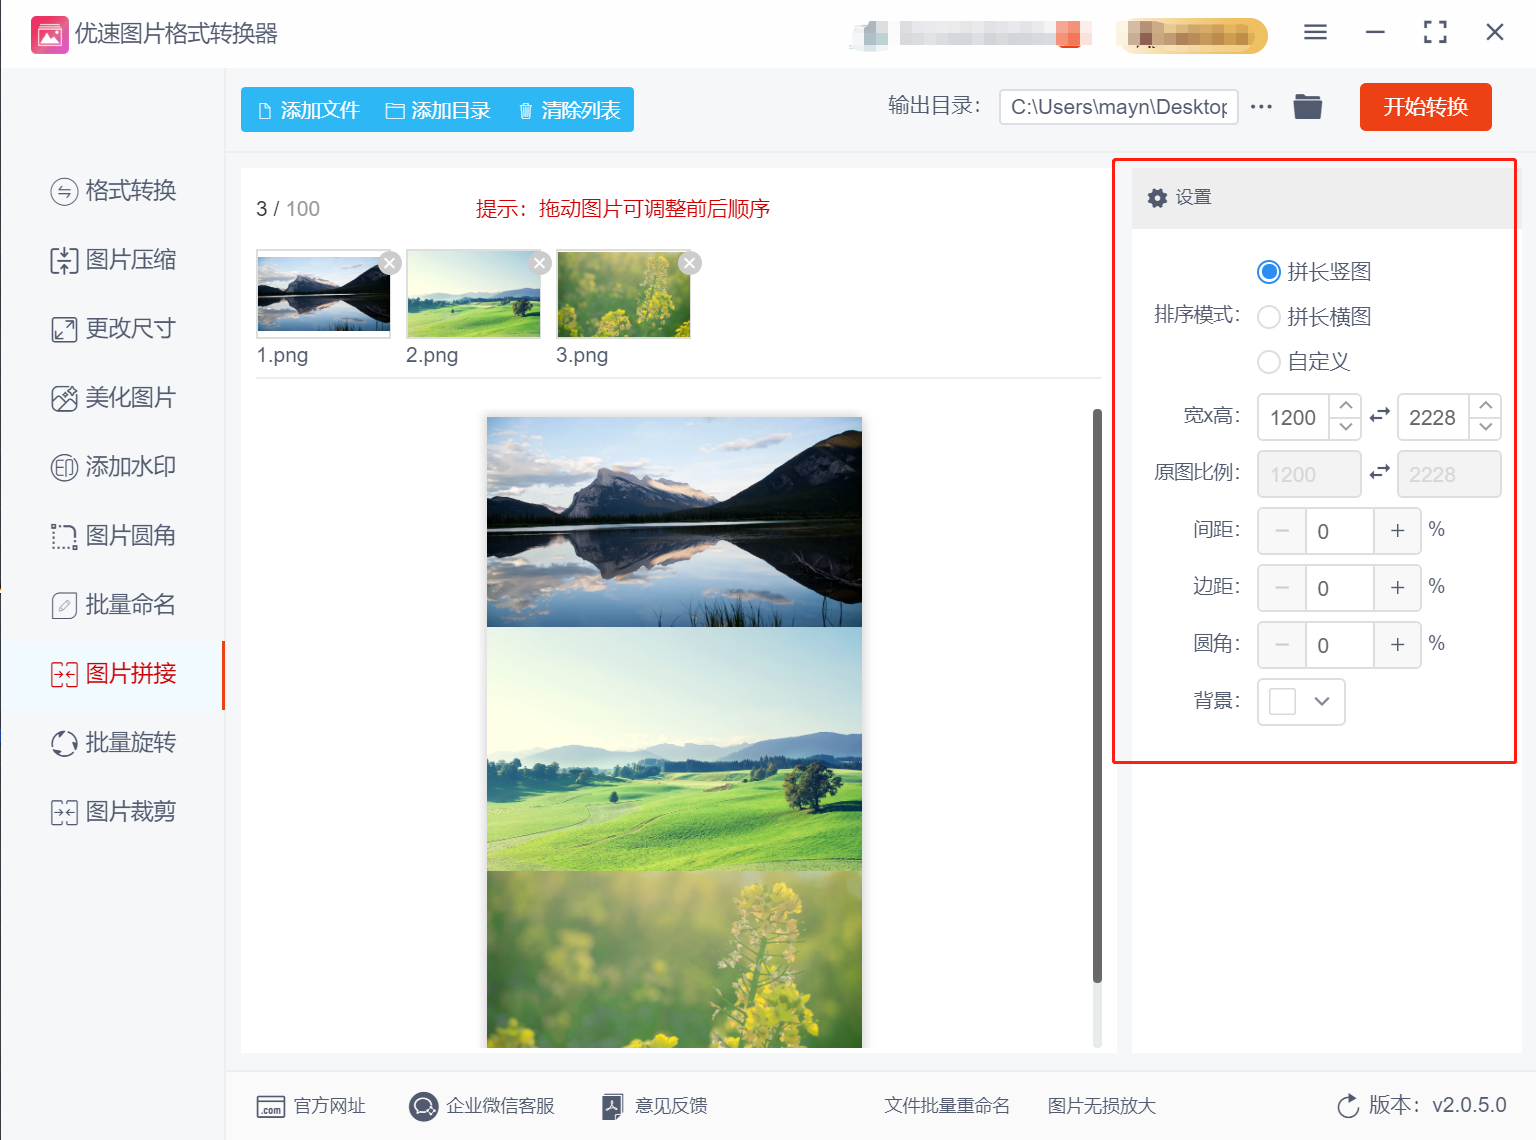The width and height of the screenshot is (1536, 1140).
Task: Click the output directory path field
Action: (x=1119, y=107)
